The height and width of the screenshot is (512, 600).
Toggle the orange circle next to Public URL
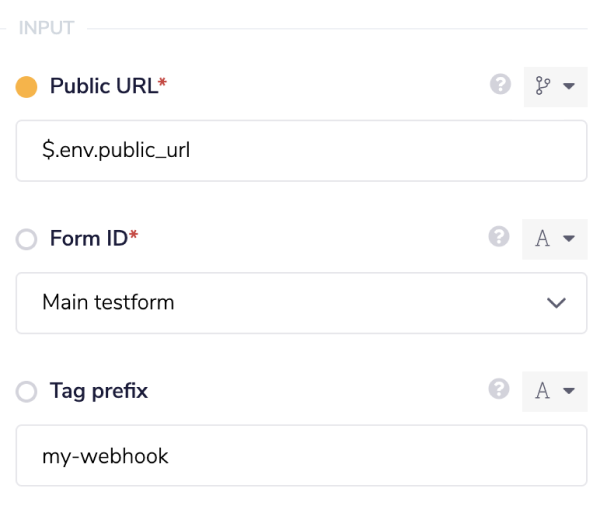tap(27, 87)
